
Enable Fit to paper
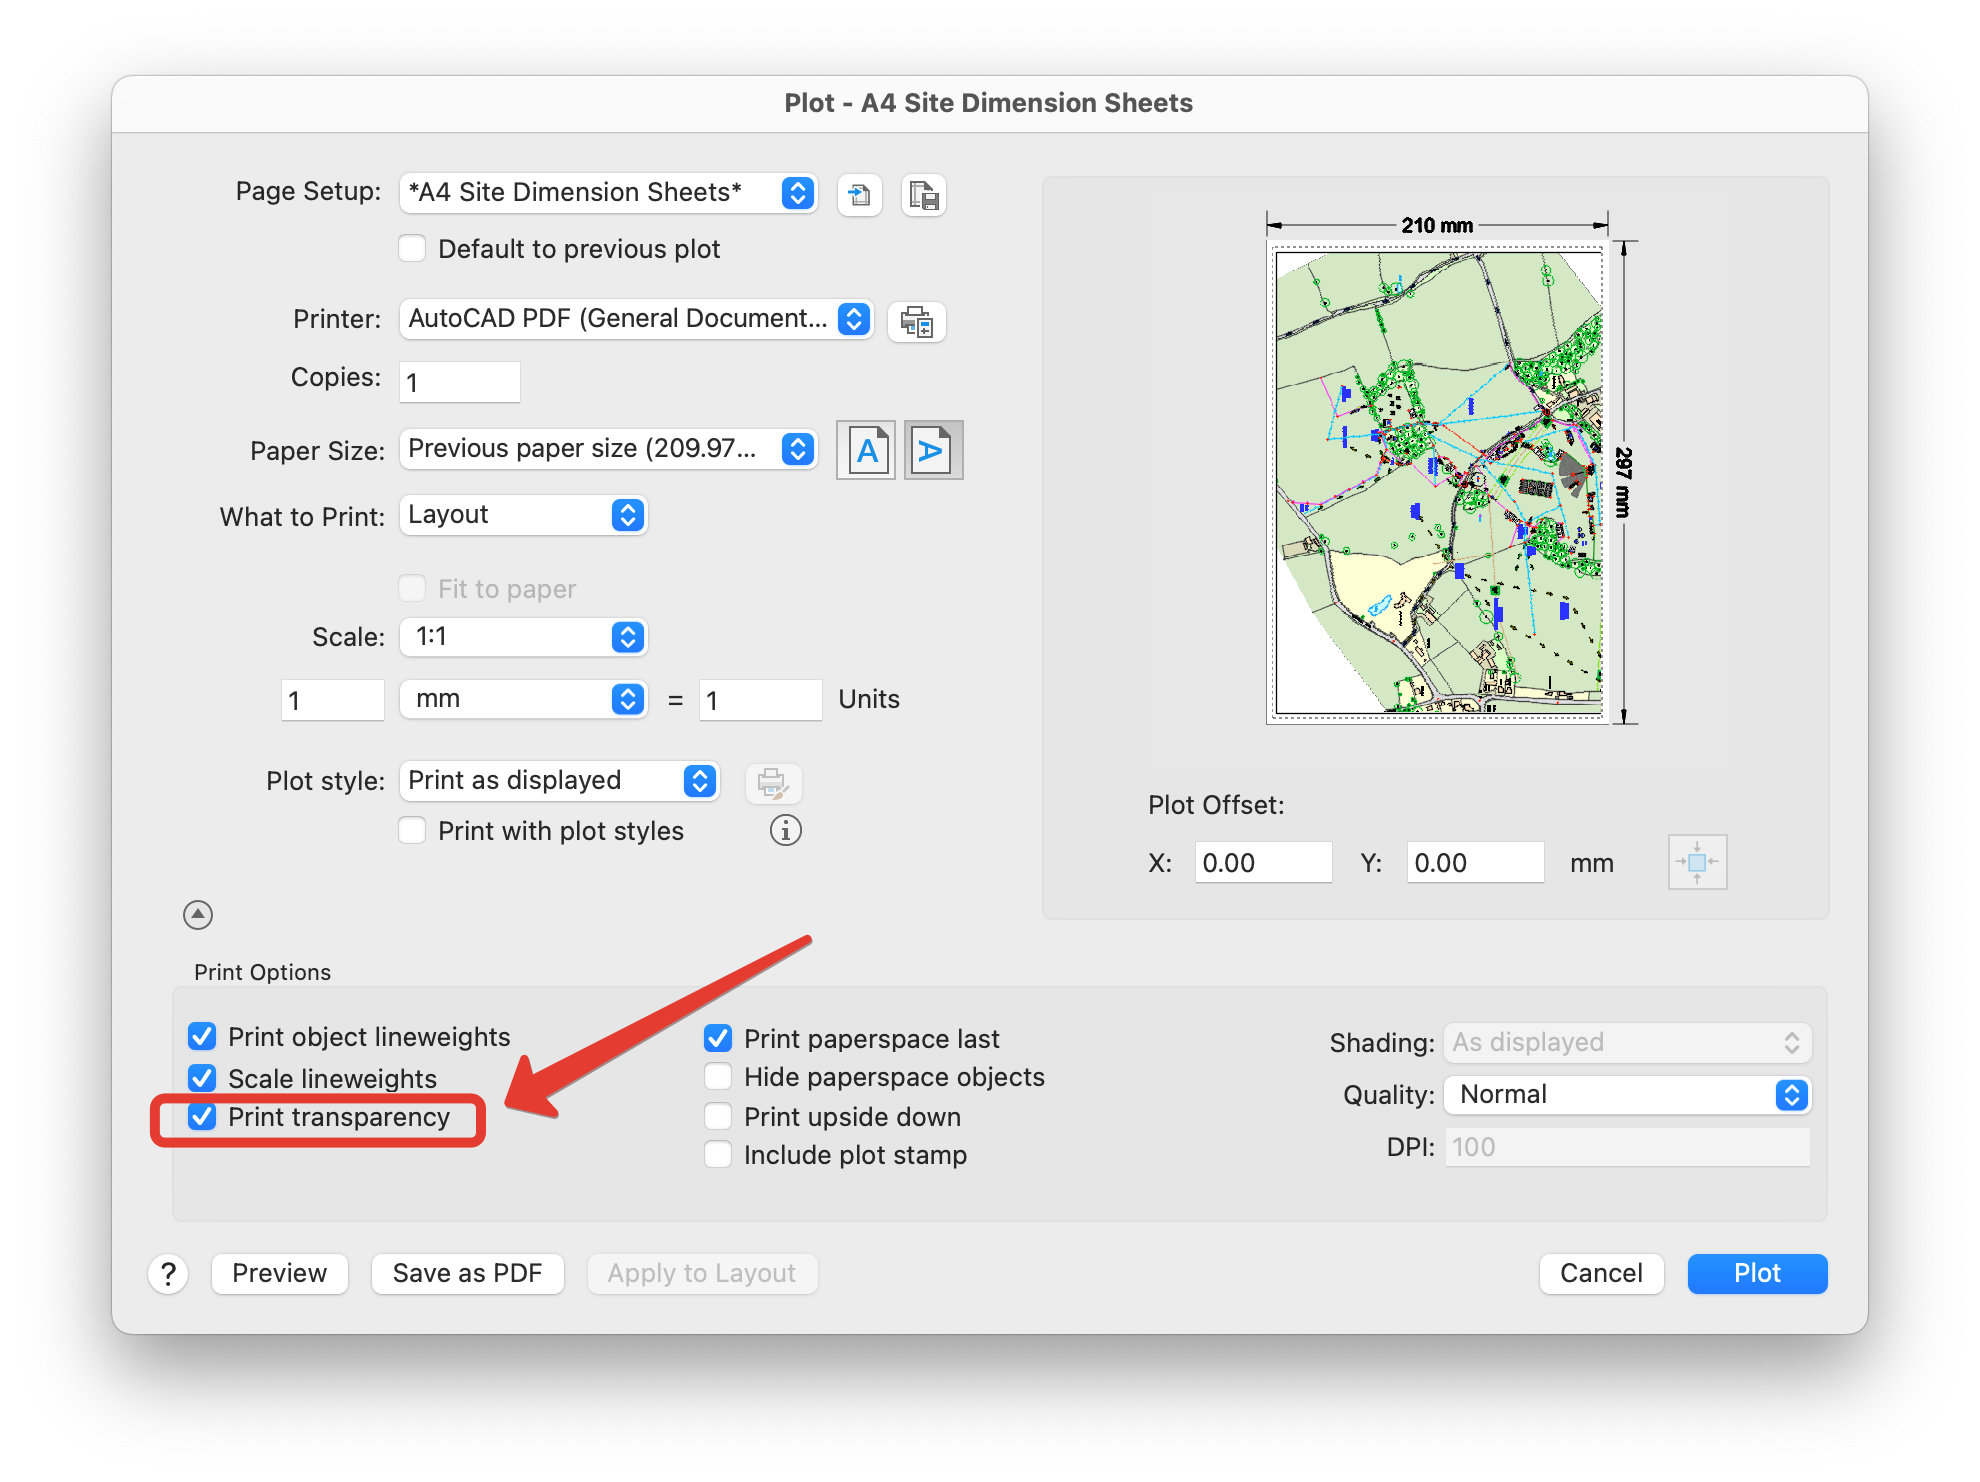(412, 588)
